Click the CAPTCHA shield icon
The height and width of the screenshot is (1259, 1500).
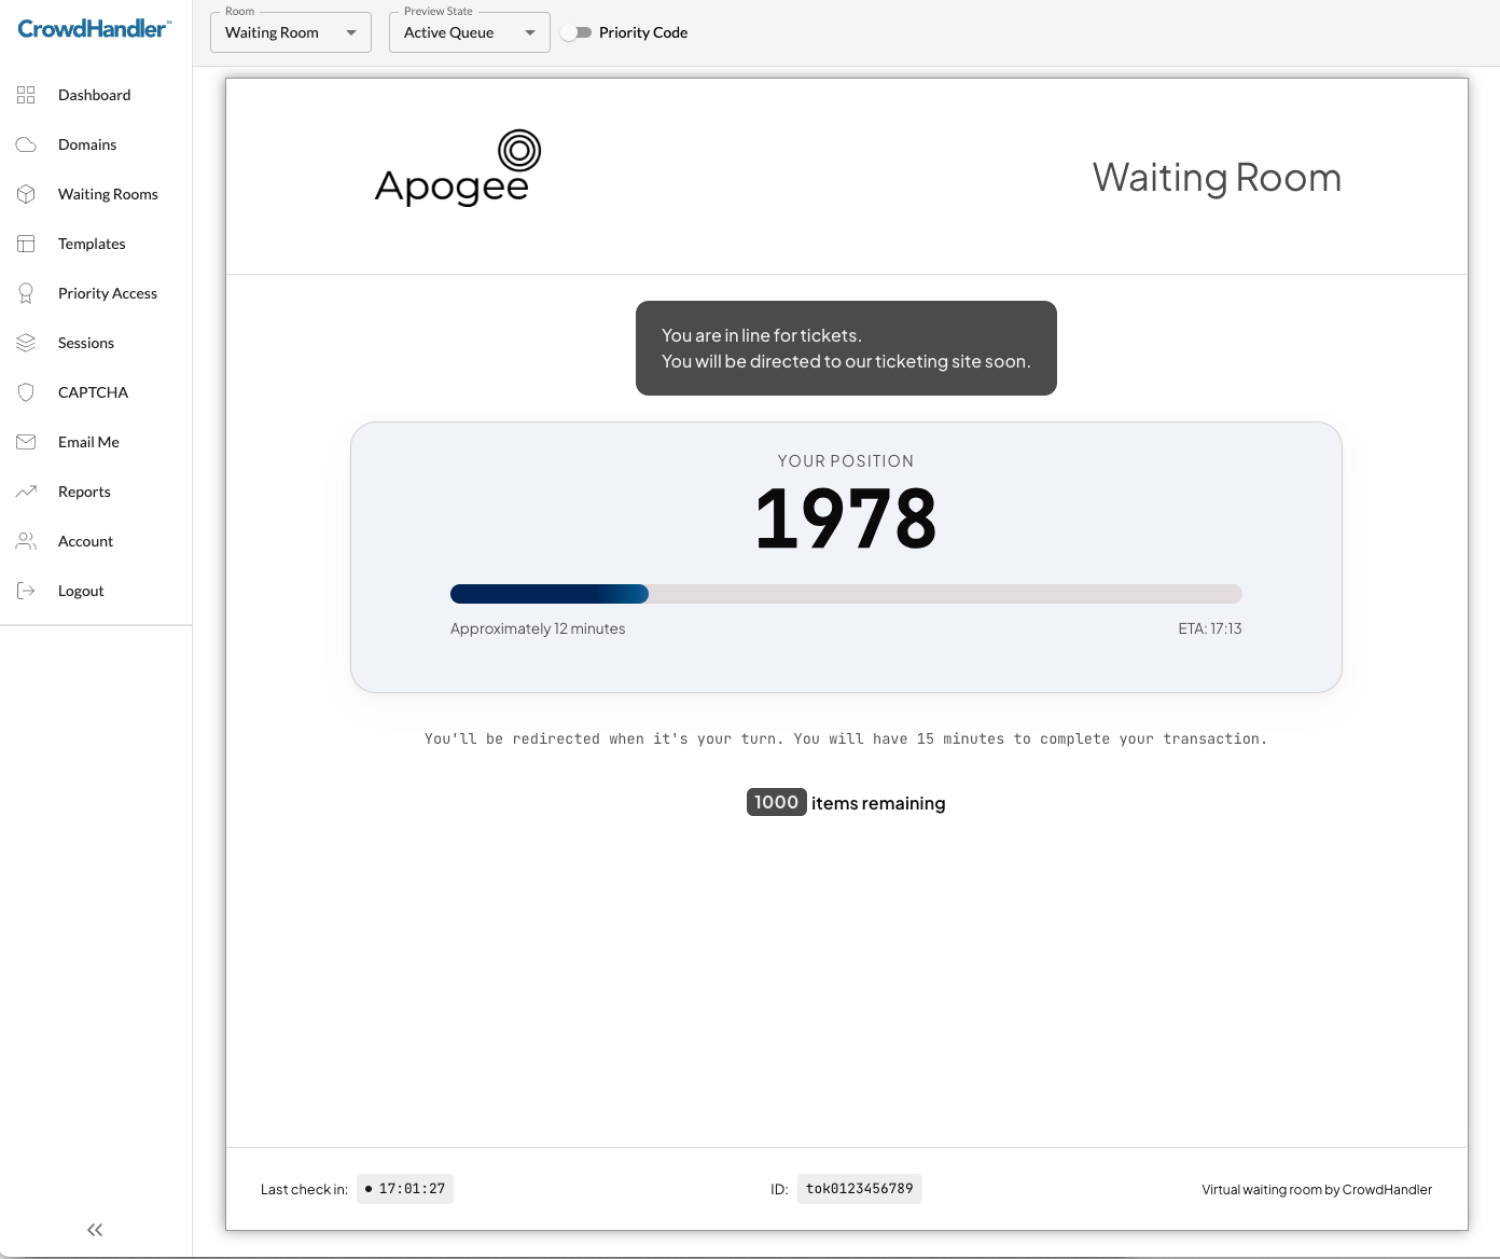tap(26, 392)
